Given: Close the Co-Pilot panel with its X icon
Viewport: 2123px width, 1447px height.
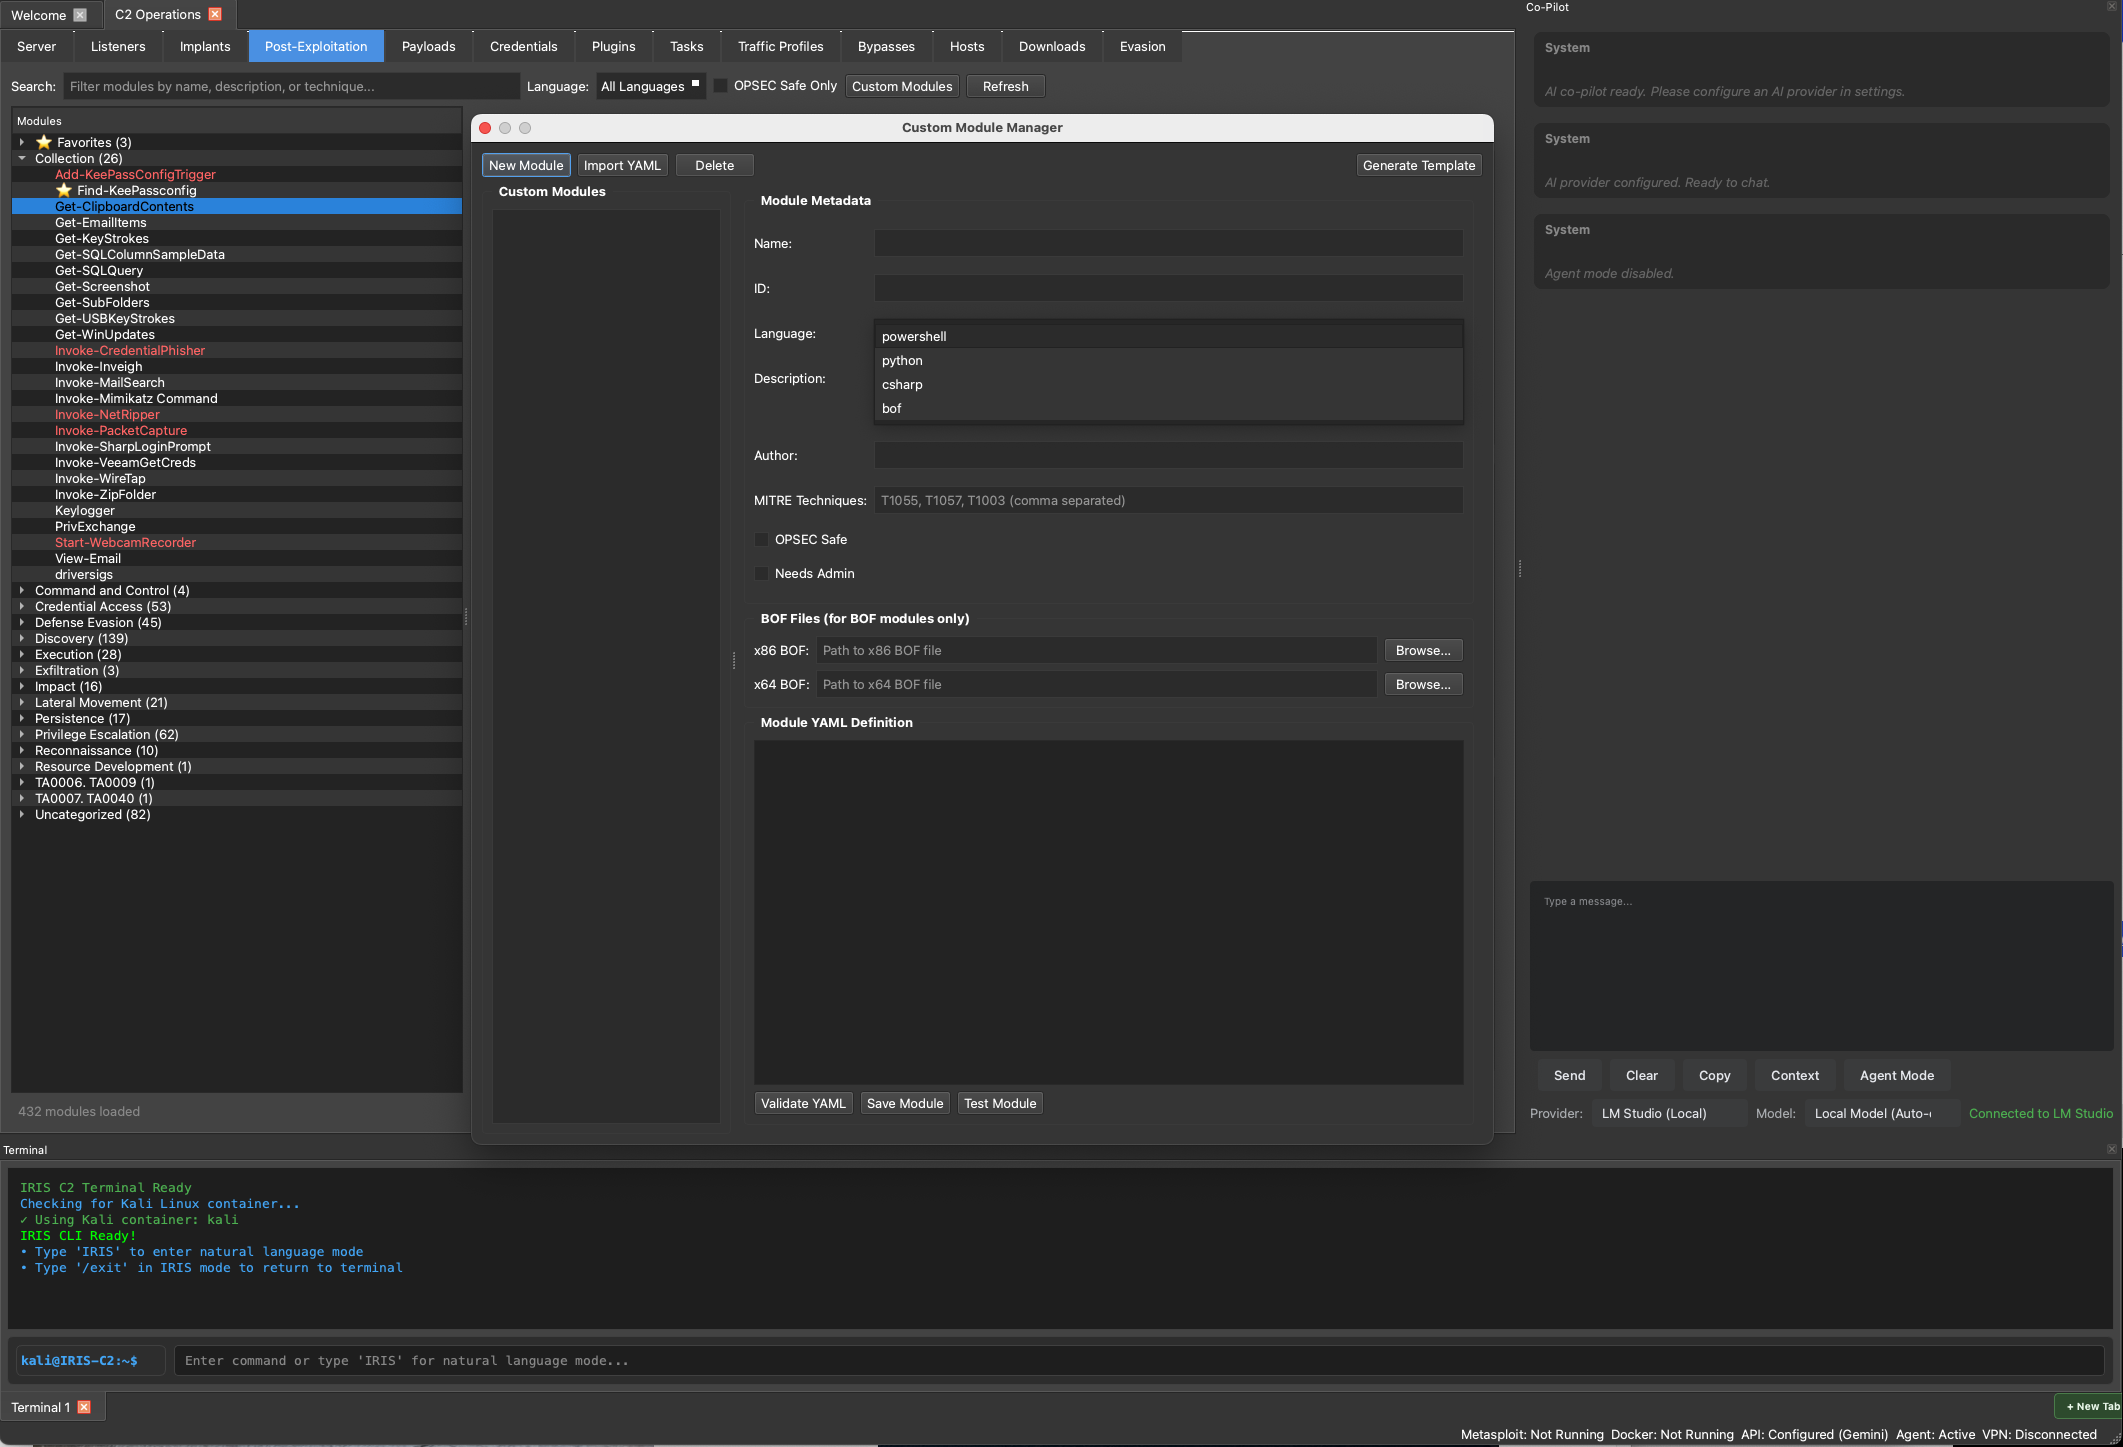Looking at the screenshot, I should 2111,7.
